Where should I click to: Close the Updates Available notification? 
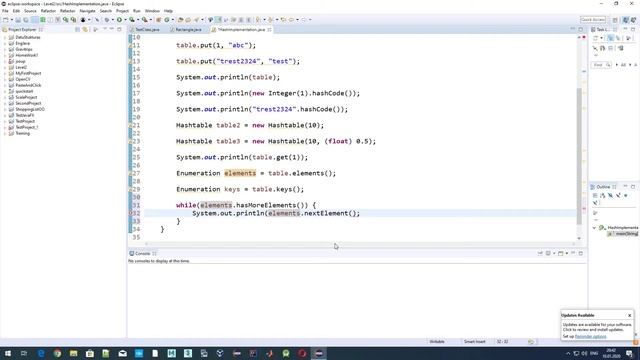tap(629, 316)
